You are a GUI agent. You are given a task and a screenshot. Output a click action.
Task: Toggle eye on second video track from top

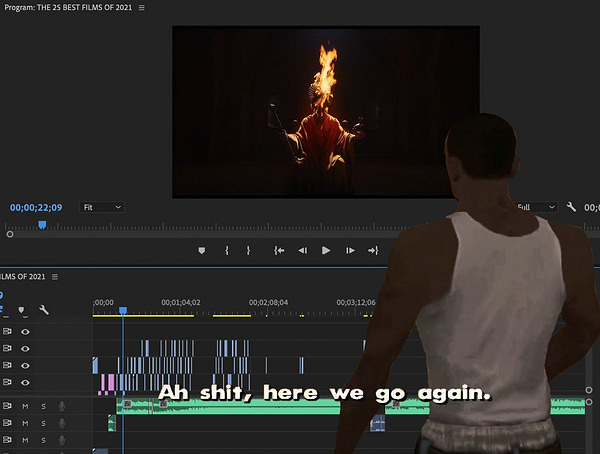(x=25, y=348)
